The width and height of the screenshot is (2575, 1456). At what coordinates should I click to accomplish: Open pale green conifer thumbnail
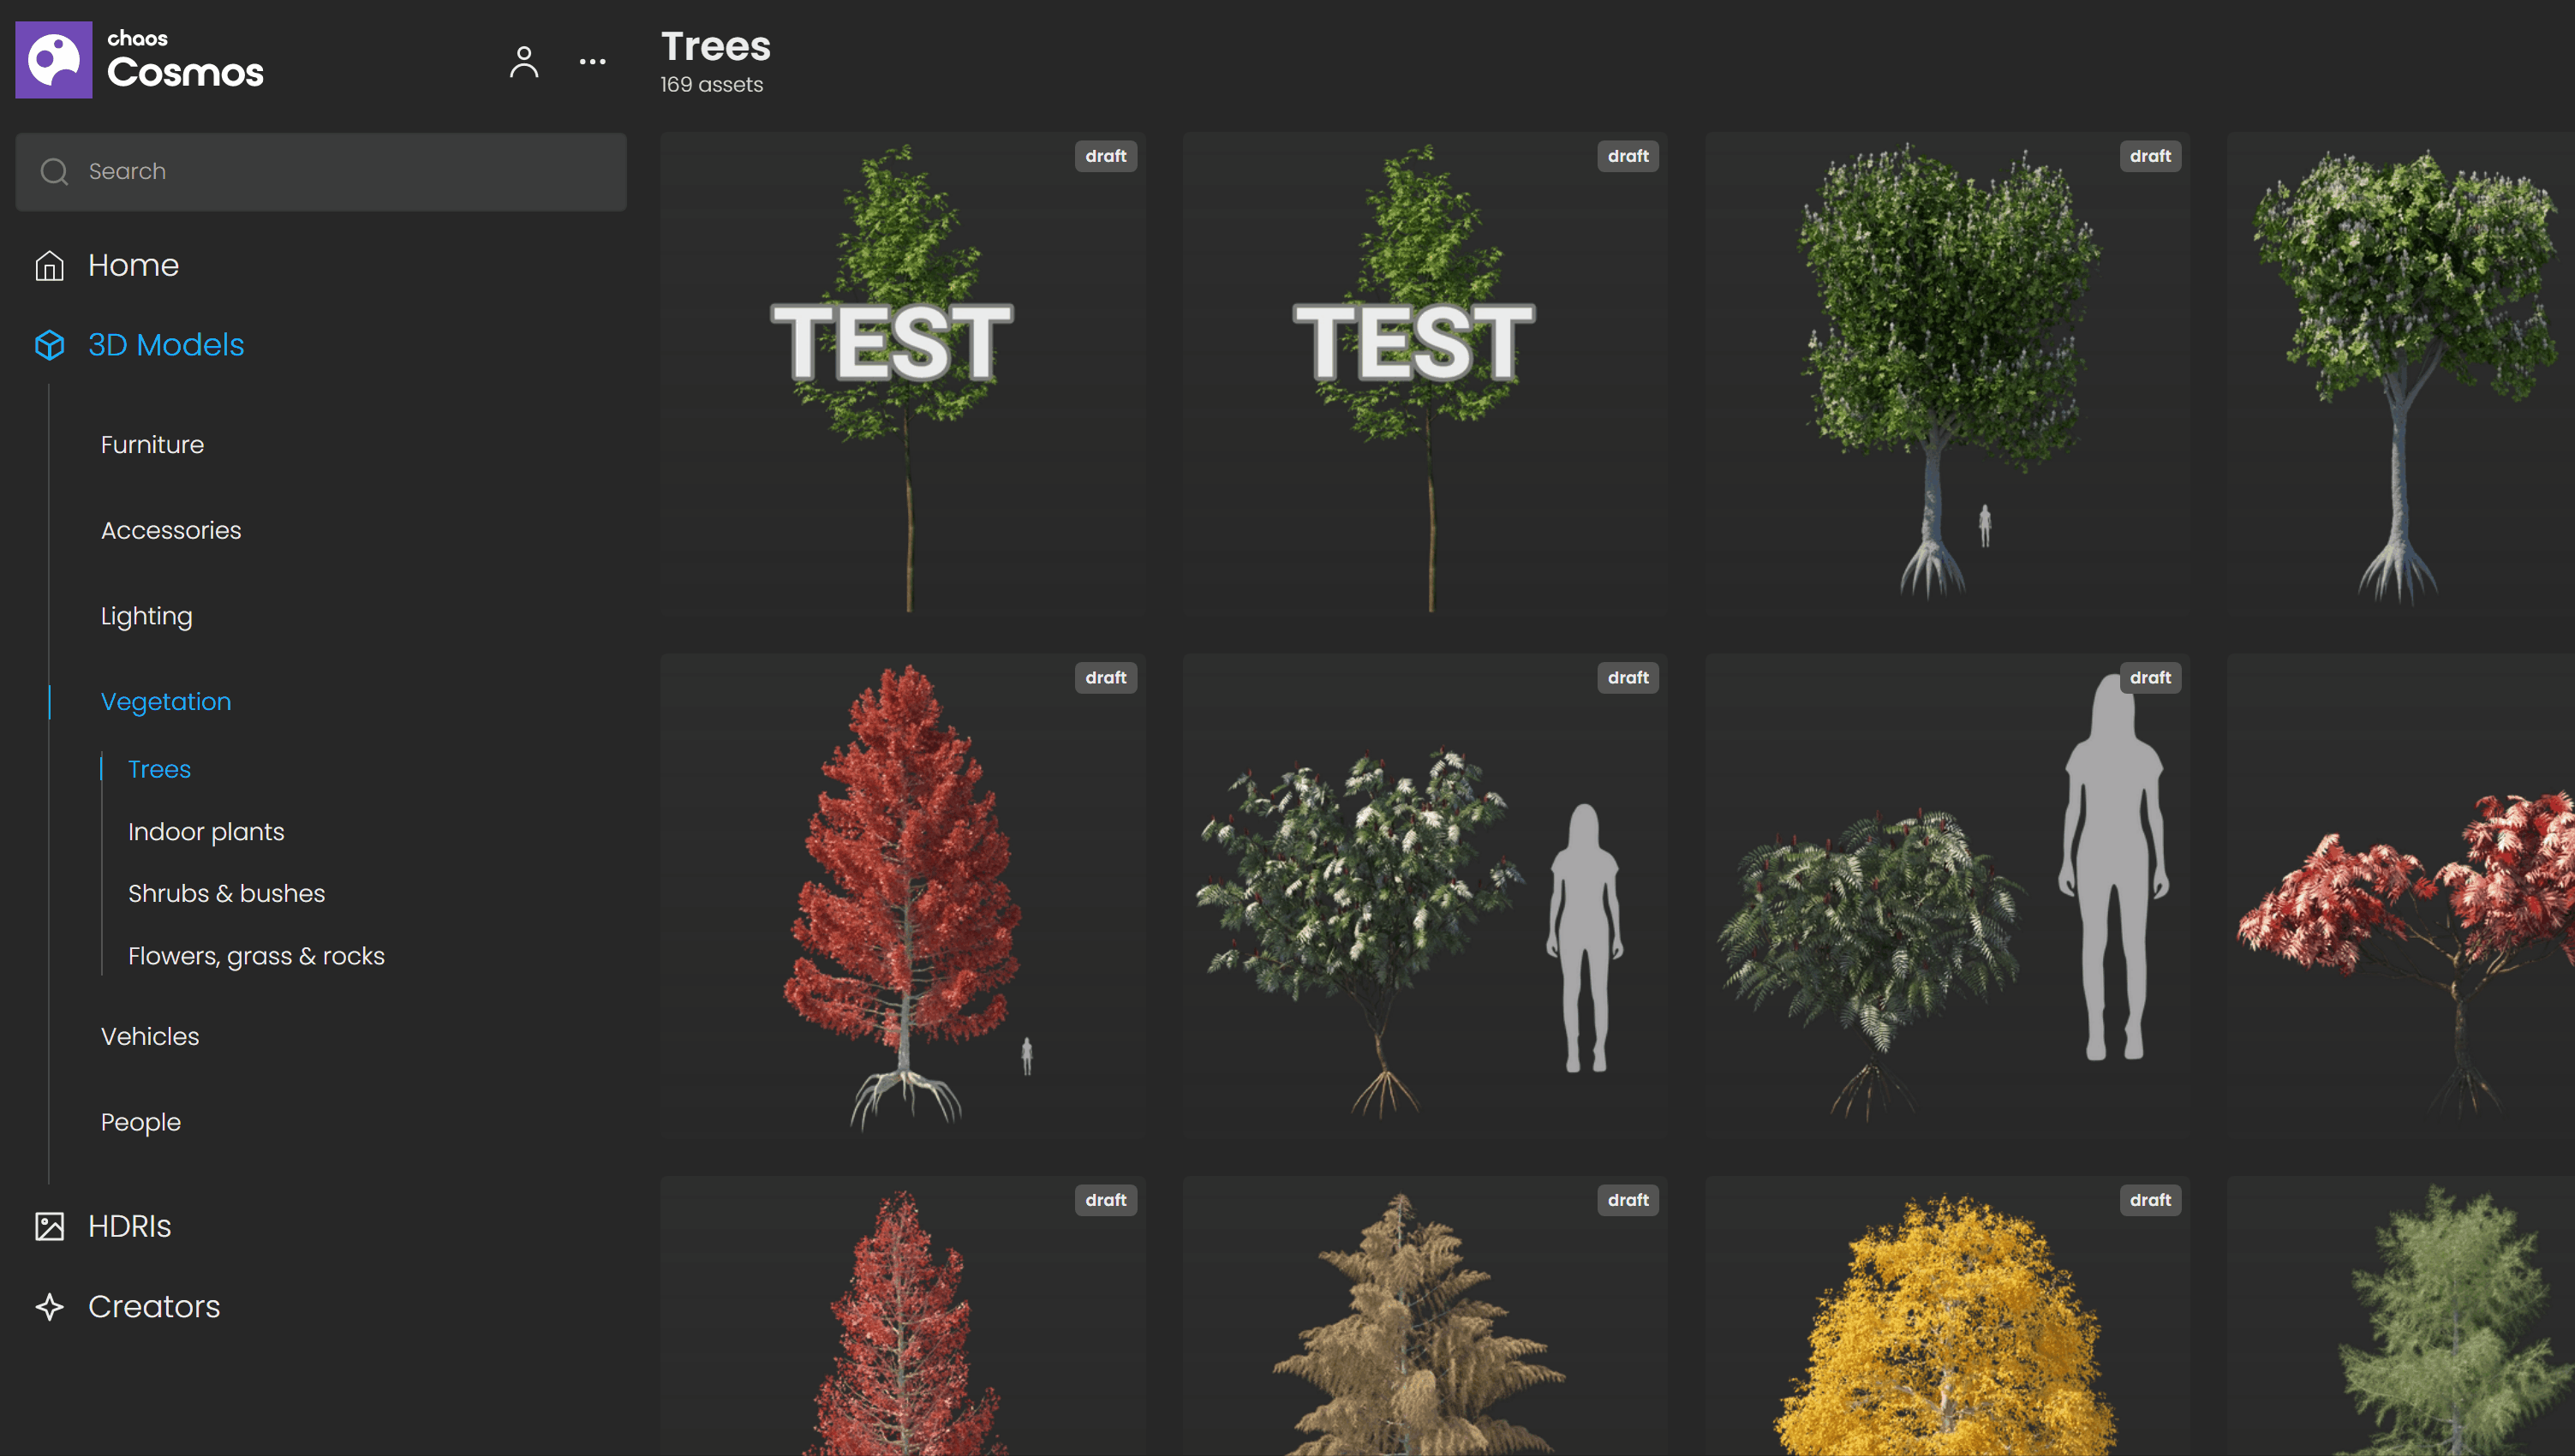click(2401, 1316)
